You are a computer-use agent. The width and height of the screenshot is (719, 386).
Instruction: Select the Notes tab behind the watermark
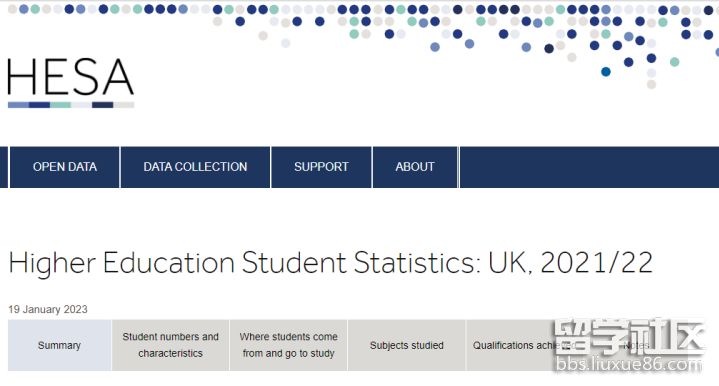[x=636, y=345]
